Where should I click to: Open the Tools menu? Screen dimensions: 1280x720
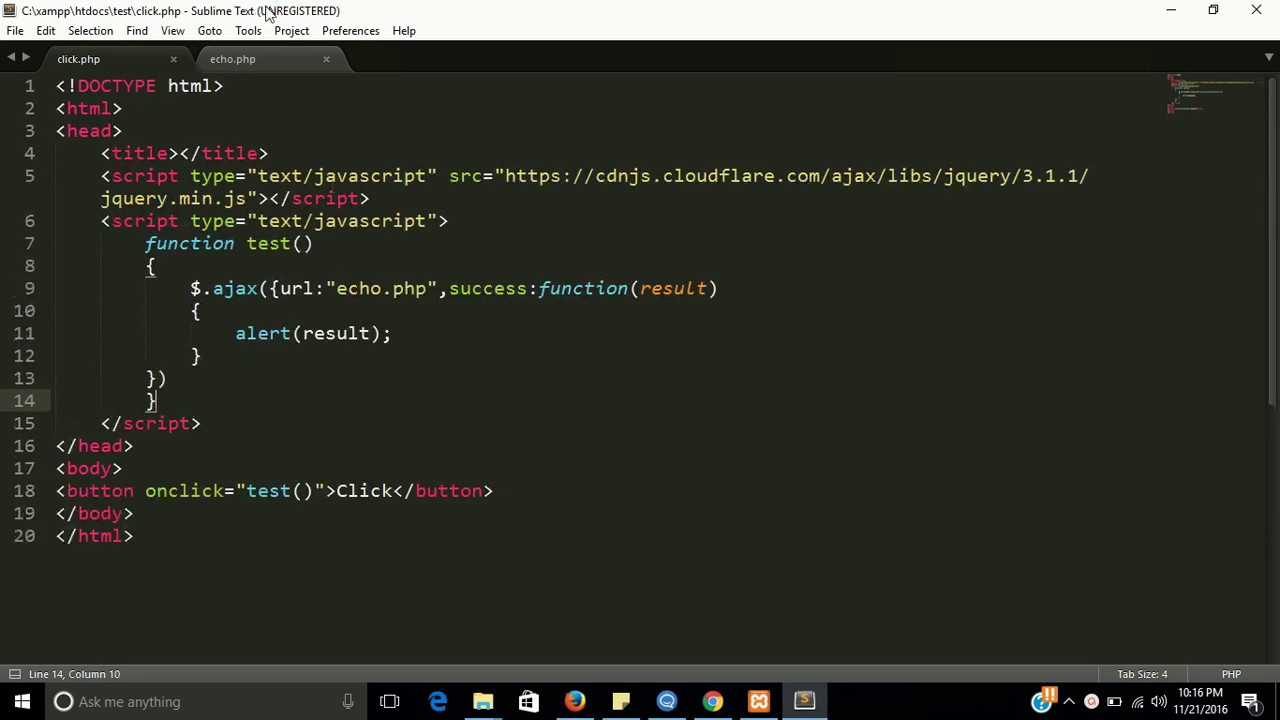point(248,31)
